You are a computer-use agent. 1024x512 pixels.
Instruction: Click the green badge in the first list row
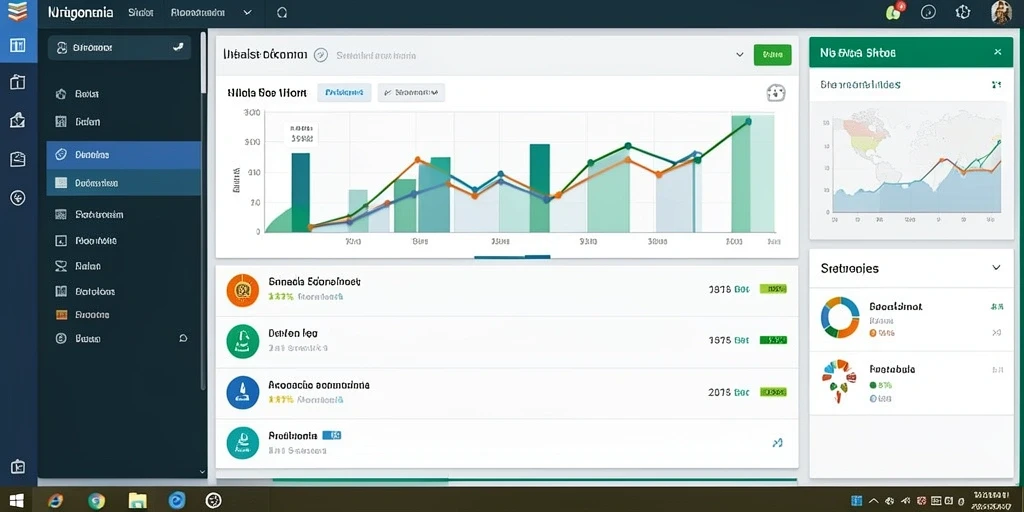click(x=773, y=289)
